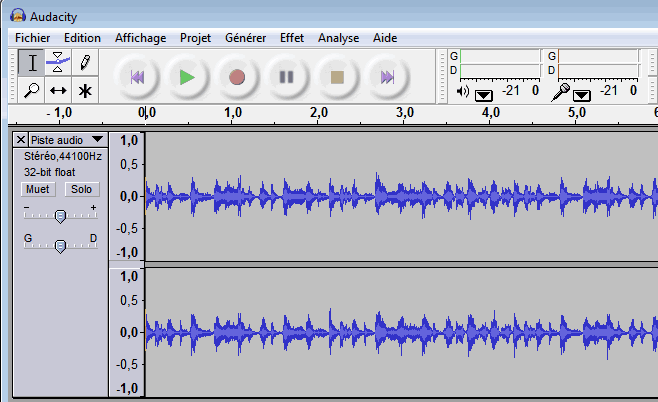Open the Effet menu
This screenshot has width=658, height=402.
point(292,38)
